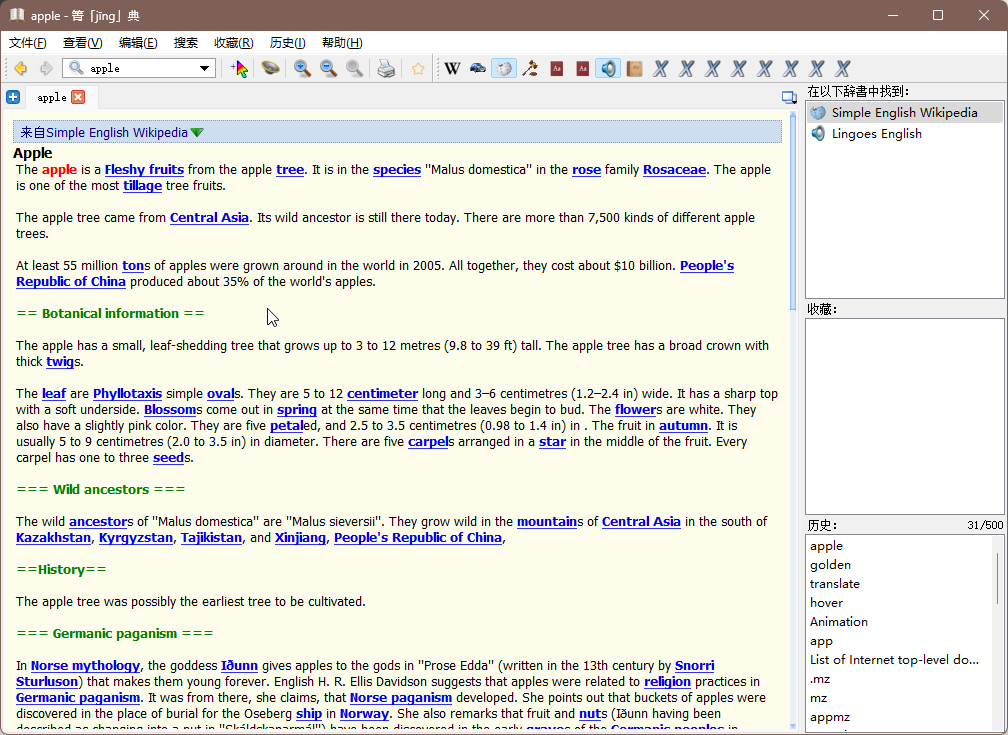
Task: Print the article with the printer icon
Action: (386, 68)
